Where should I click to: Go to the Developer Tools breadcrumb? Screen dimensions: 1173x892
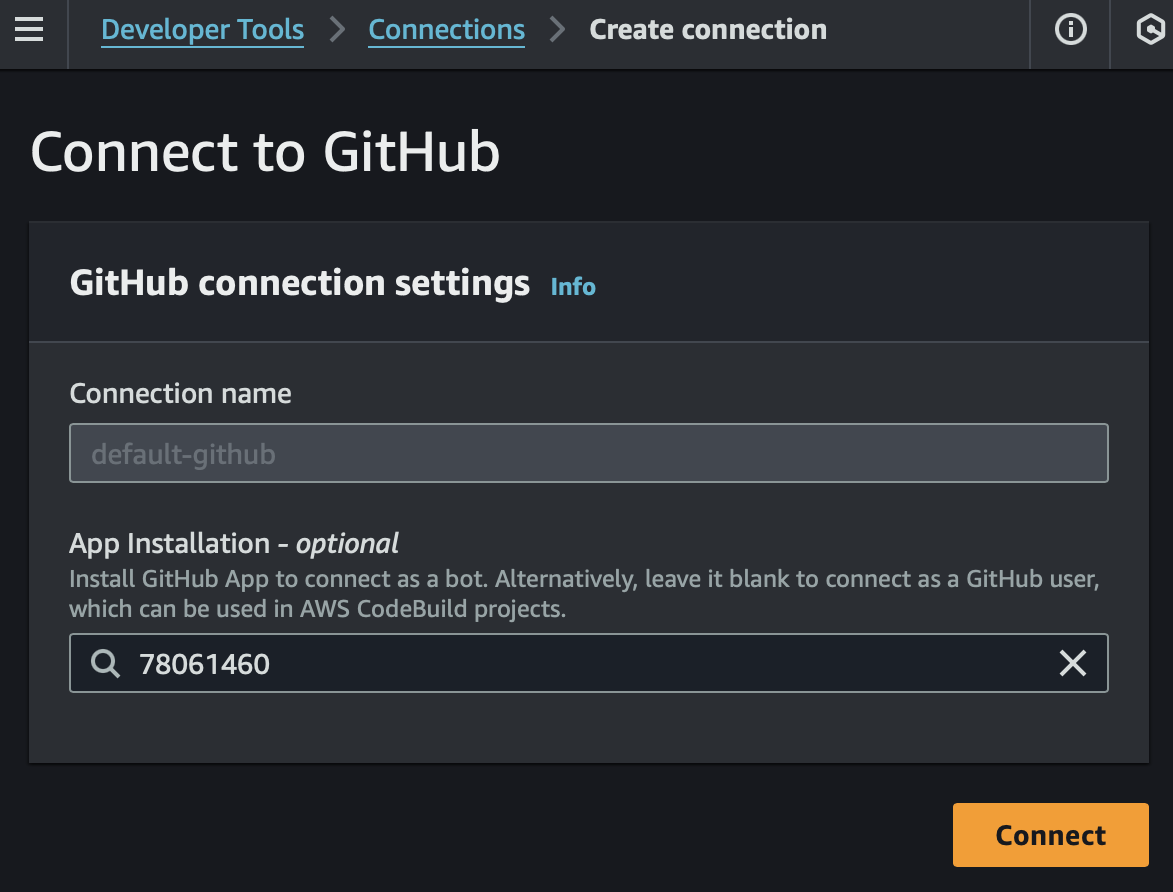click(203, 31)
